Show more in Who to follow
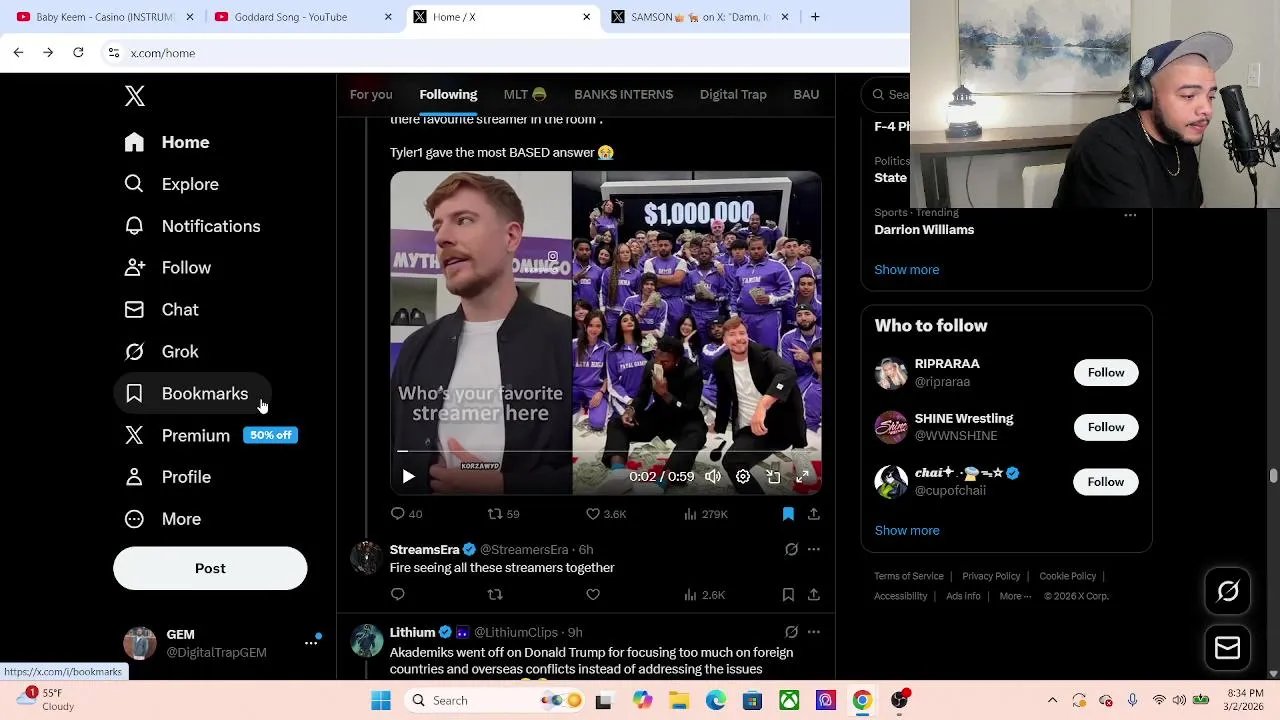The height and width of the screenshot is (720, 1280). point(907,530)
